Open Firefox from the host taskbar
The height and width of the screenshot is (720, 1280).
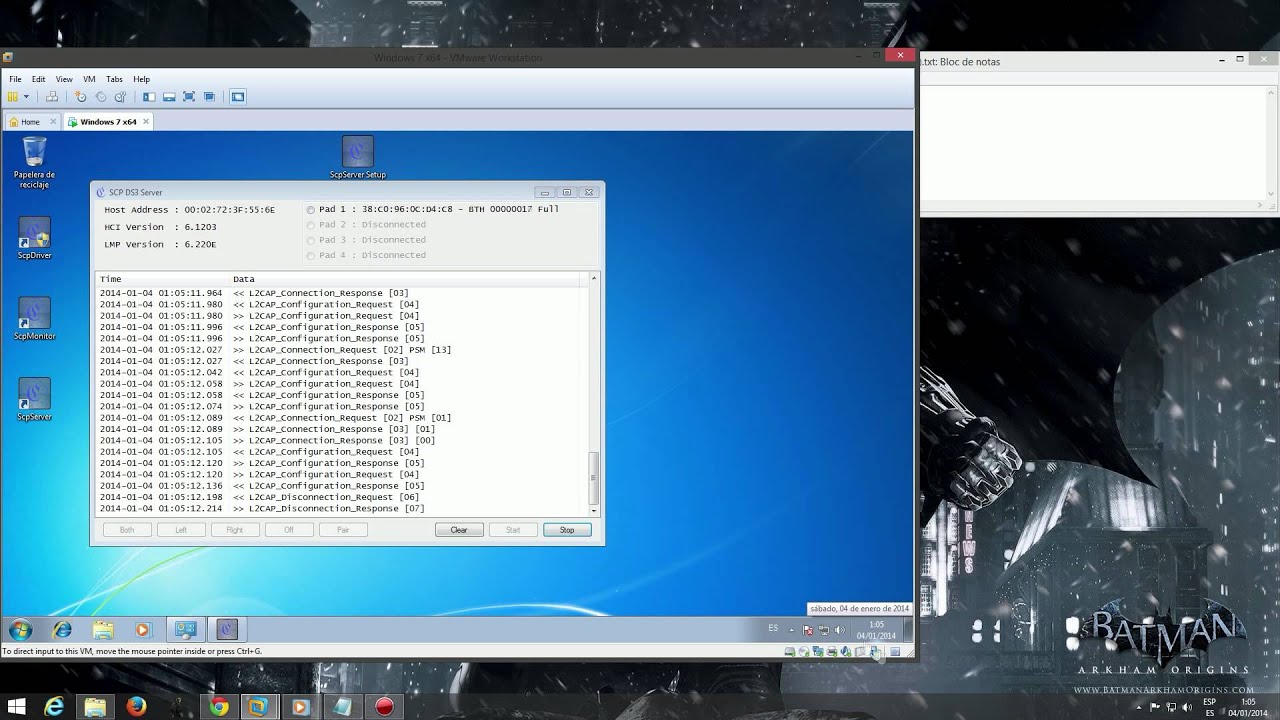click(136, 707)
